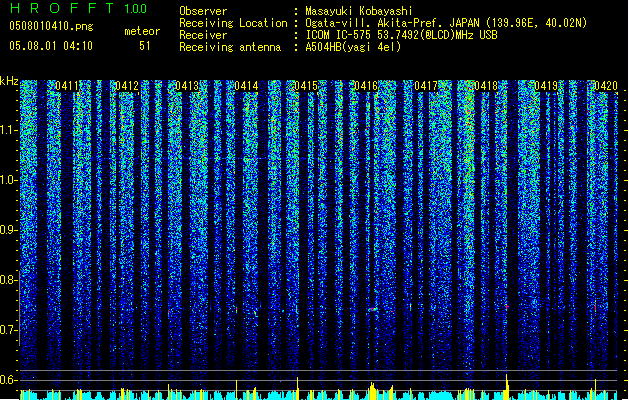Image resolution: width=629 pixels, height=400 pixels.
Task: Click the ICOM IC-575 53.7492 MHz text
Action: [x=401, y=35]
